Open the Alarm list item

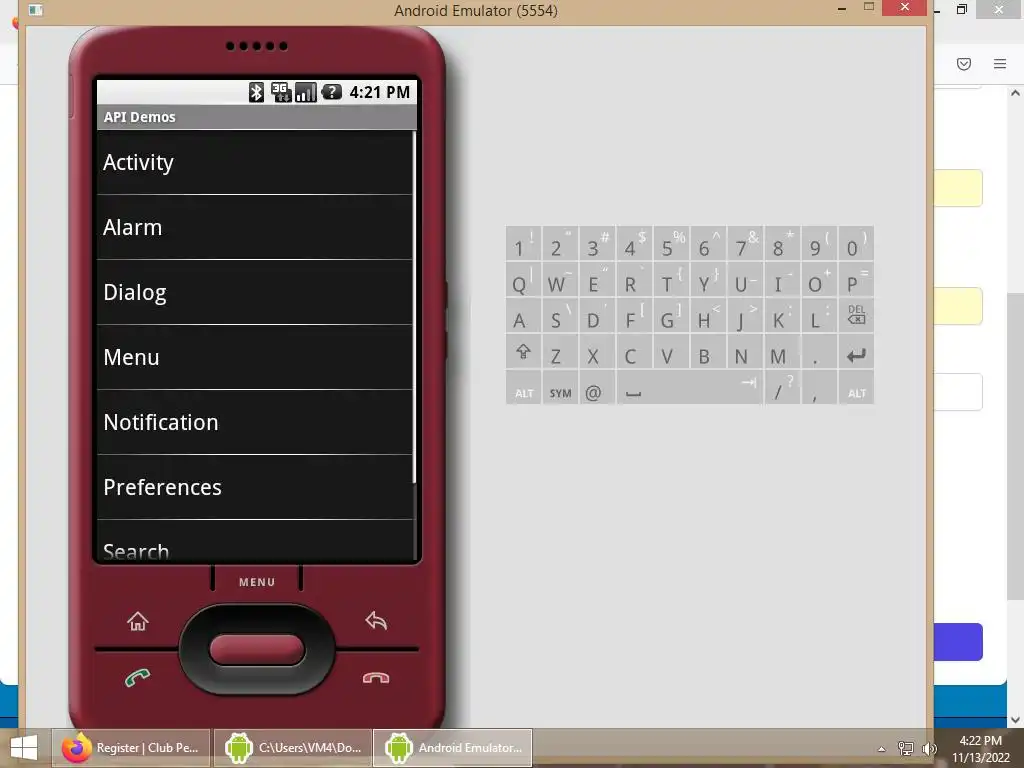[x=255, y=227]
